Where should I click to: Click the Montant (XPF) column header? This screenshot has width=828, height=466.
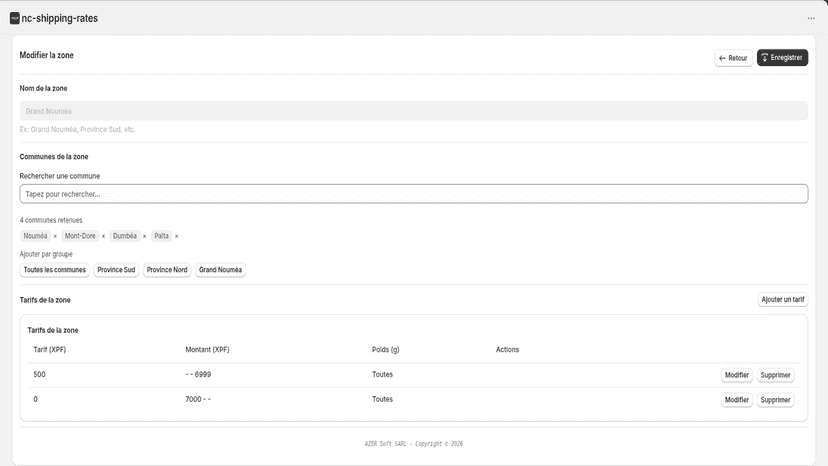click(x=207, y=350)
